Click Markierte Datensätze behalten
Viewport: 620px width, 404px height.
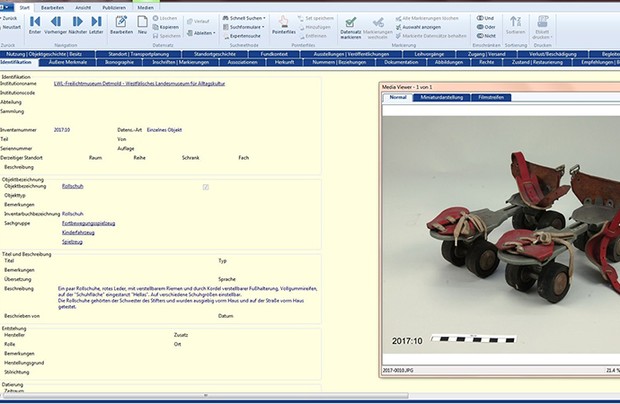point(431,36)
